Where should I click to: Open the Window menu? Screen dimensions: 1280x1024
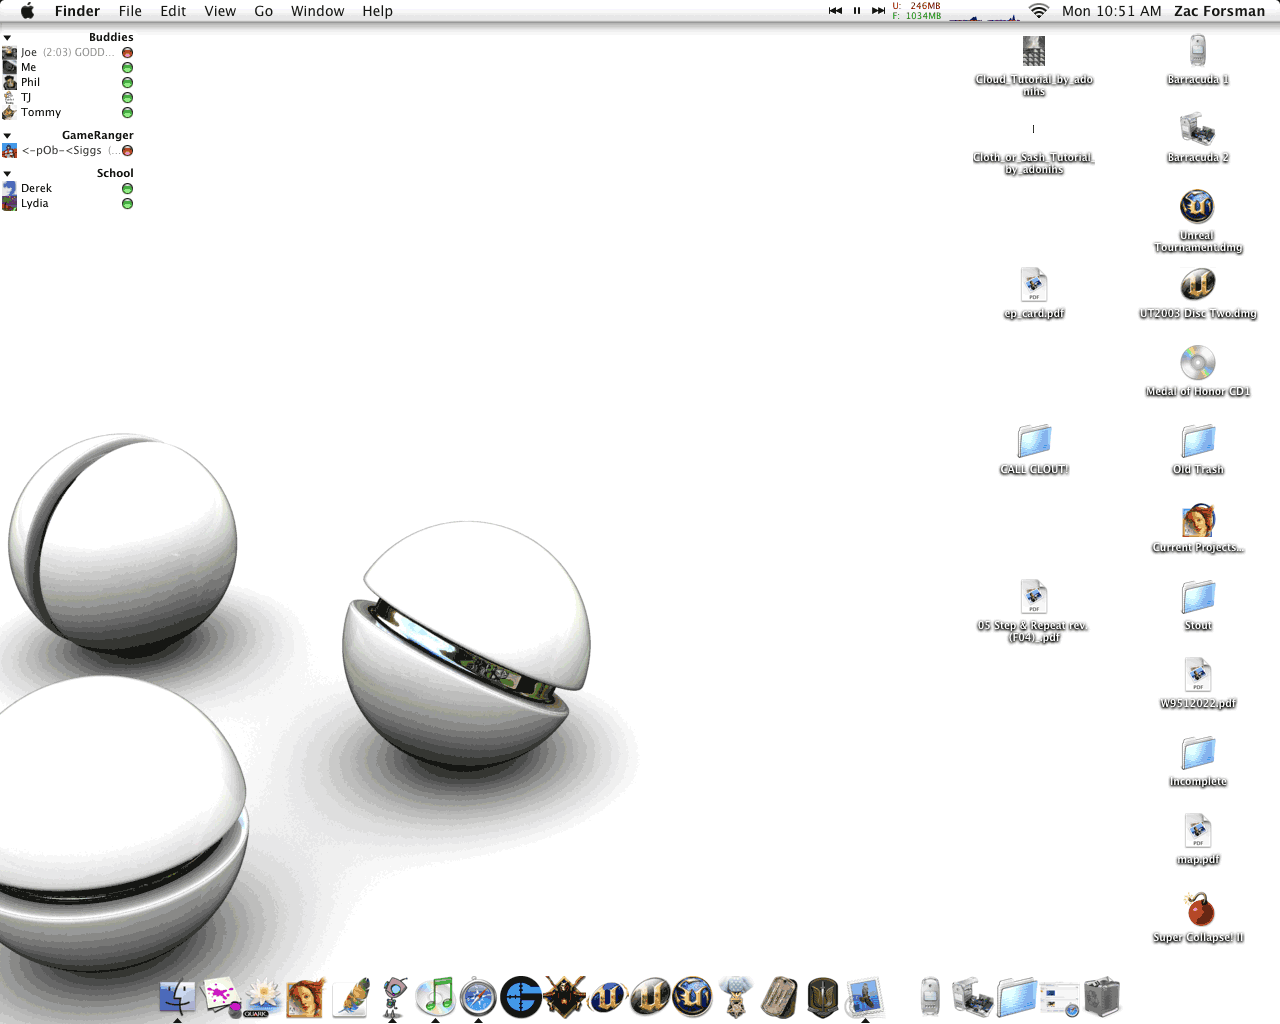pos(318,11)
